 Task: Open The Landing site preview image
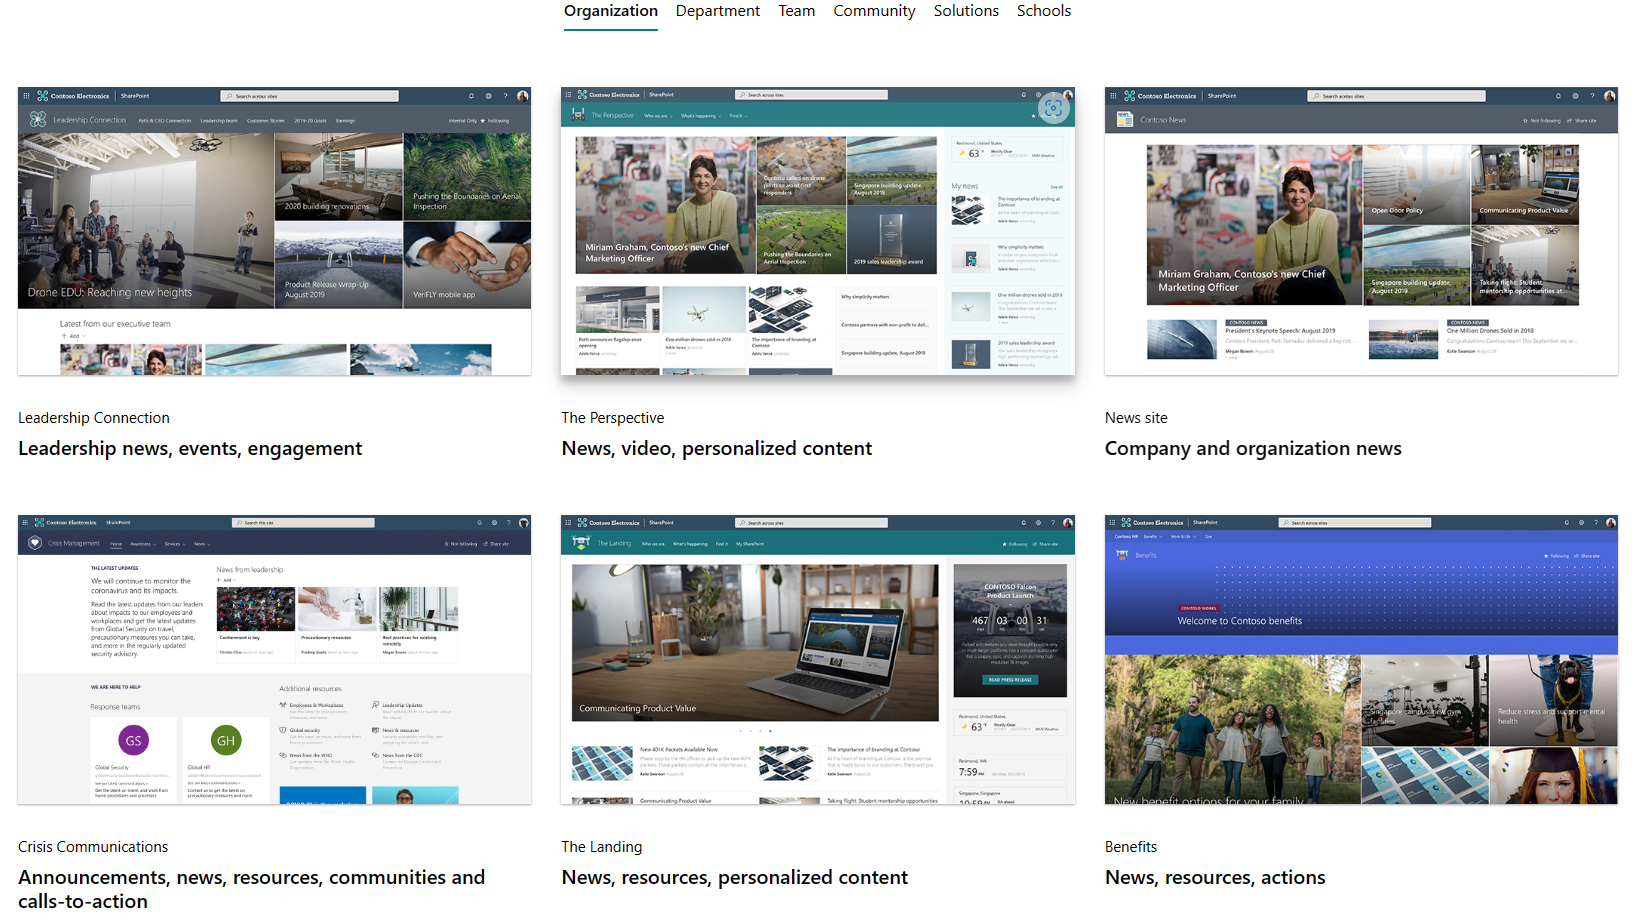coord(818,659)
